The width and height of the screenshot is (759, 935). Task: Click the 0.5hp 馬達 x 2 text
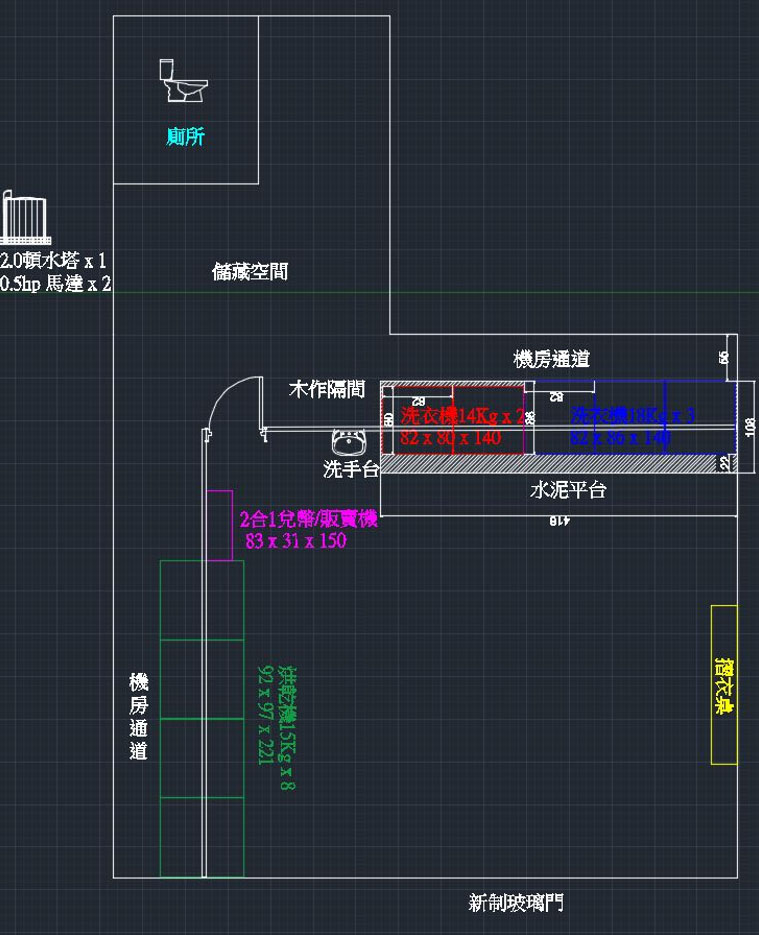(56, 285)
